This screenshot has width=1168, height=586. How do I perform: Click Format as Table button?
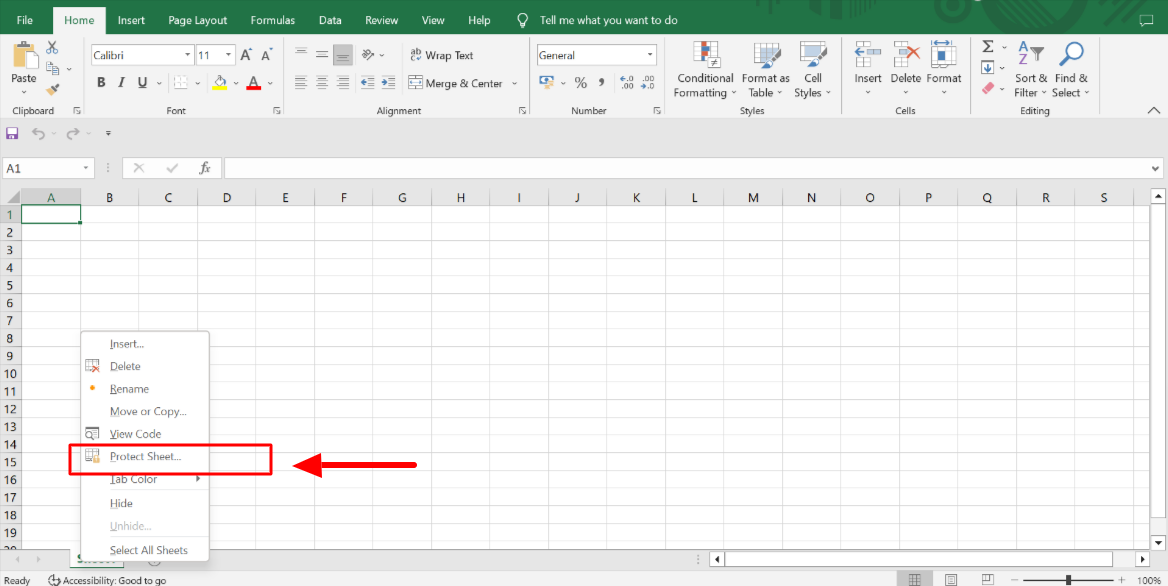[x=765, y=71]
